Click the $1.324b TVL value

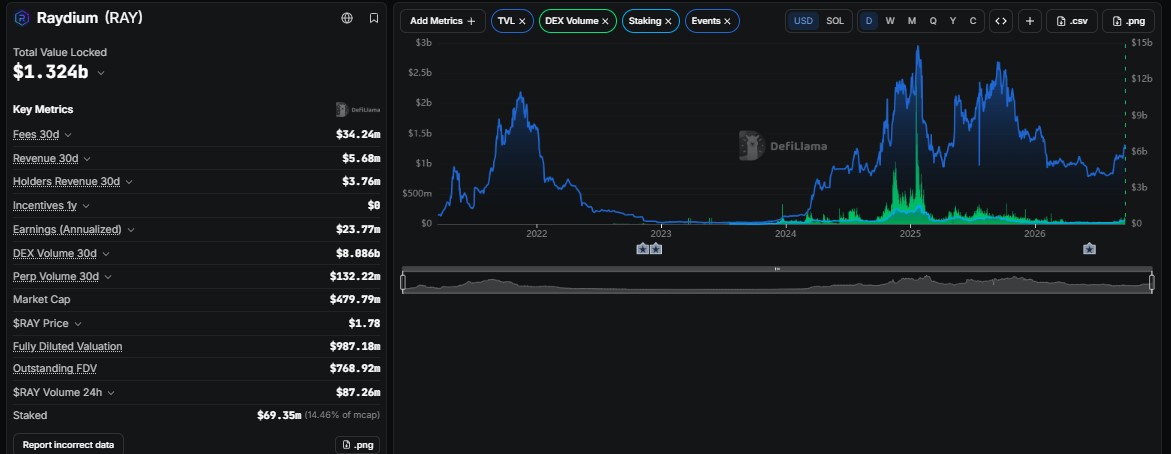pos(51,72)
